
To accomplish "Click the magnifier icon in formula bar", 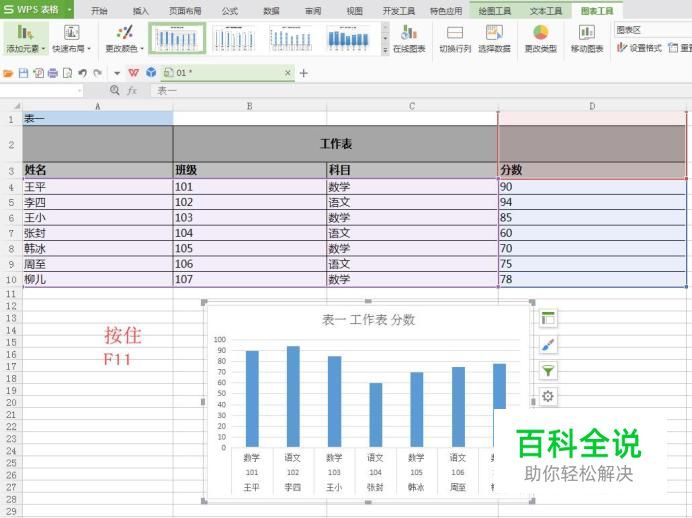I will (x=115, y=90).
